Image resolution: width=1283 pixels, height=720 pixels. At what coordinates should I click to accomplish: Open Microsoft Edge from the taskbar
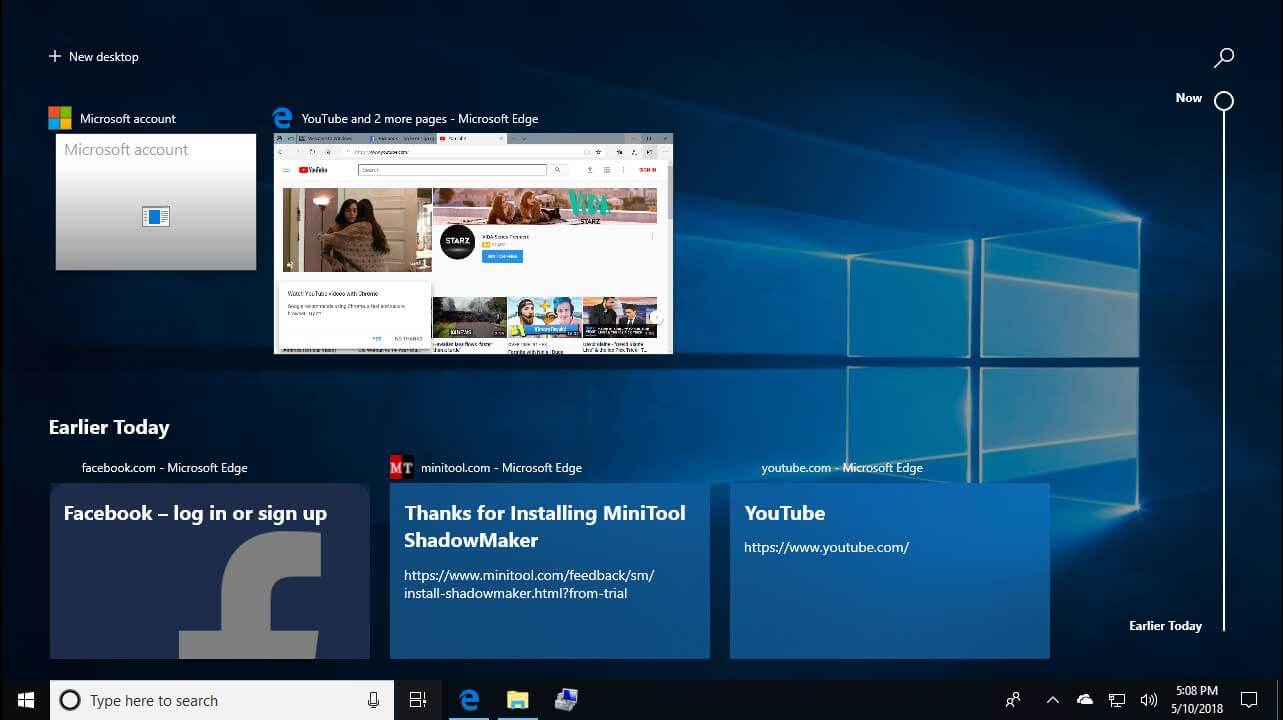(468, 700)
